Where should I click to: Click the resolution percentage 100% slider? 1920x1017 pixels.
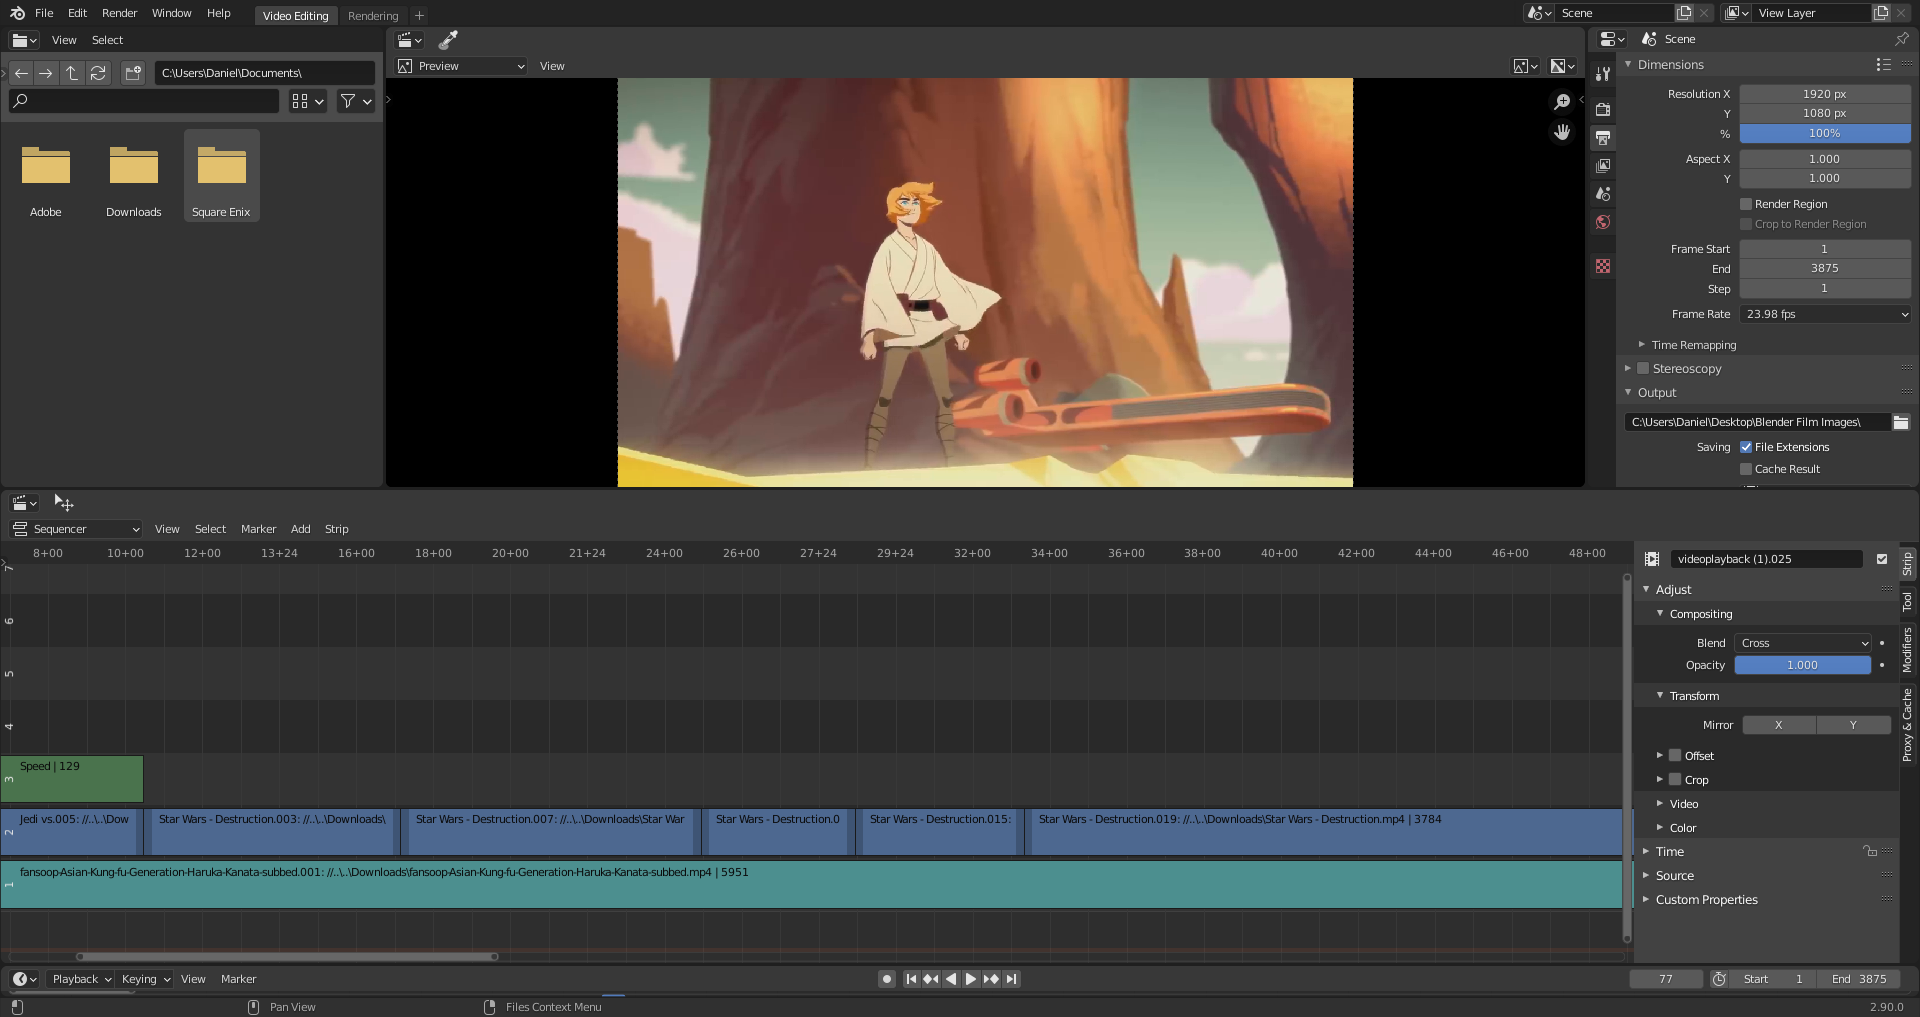point(1825,133)
